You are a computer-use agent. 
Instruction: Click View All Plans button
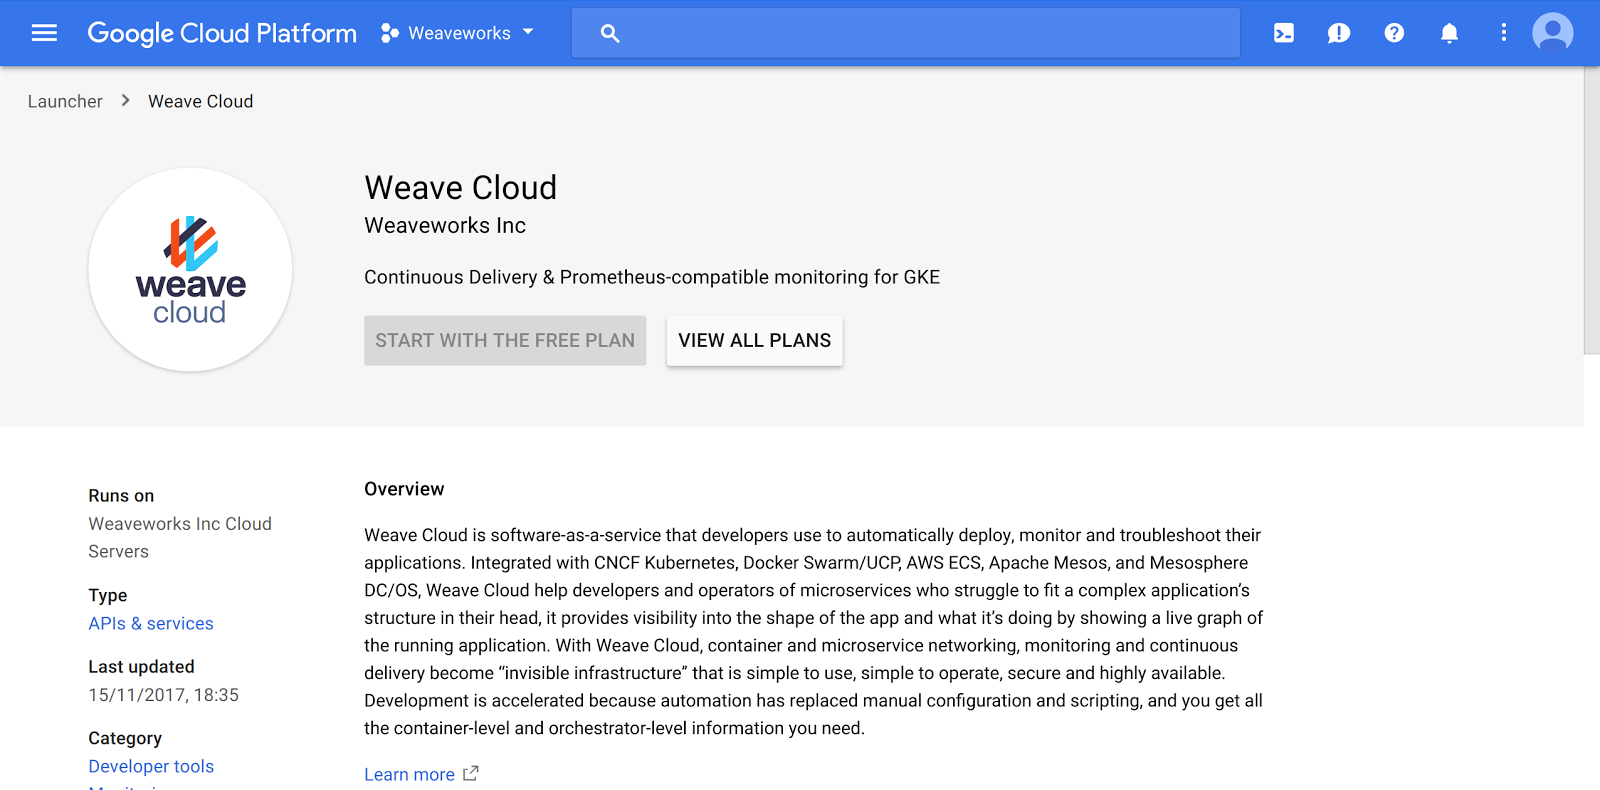tap(755, 340)
